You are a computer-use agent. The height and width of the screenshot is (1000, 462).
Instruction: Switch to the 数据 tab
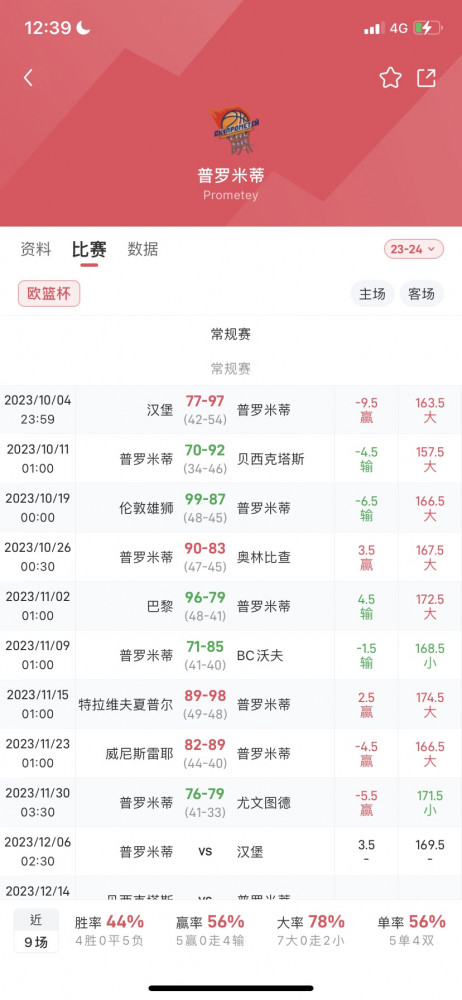pos(143,249)
